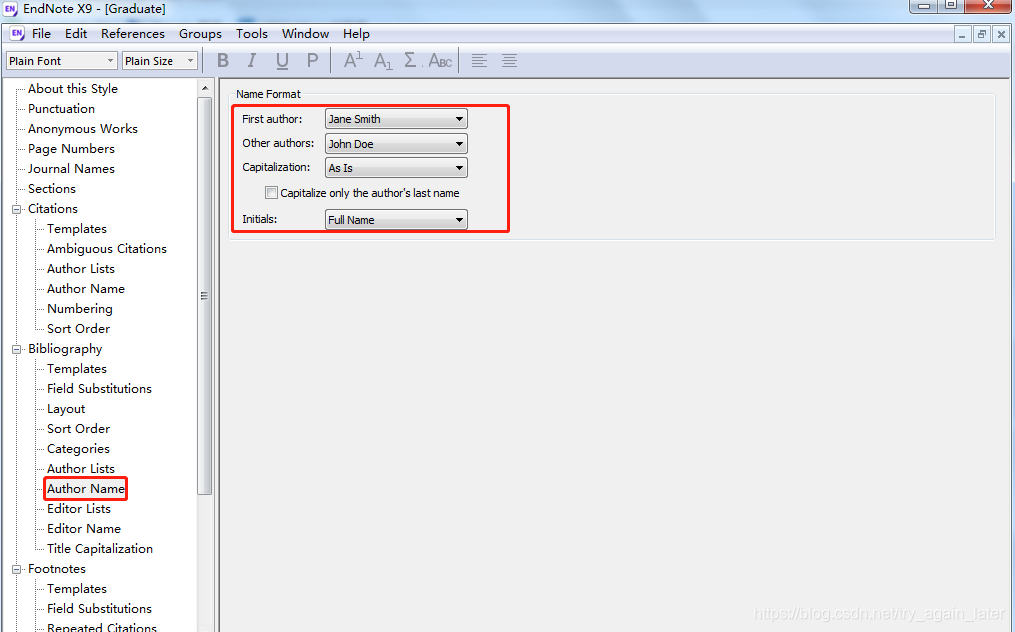The image size is (1015, 632).
Task: Select Templates under Footnotes
Action: tap(76, 589)
